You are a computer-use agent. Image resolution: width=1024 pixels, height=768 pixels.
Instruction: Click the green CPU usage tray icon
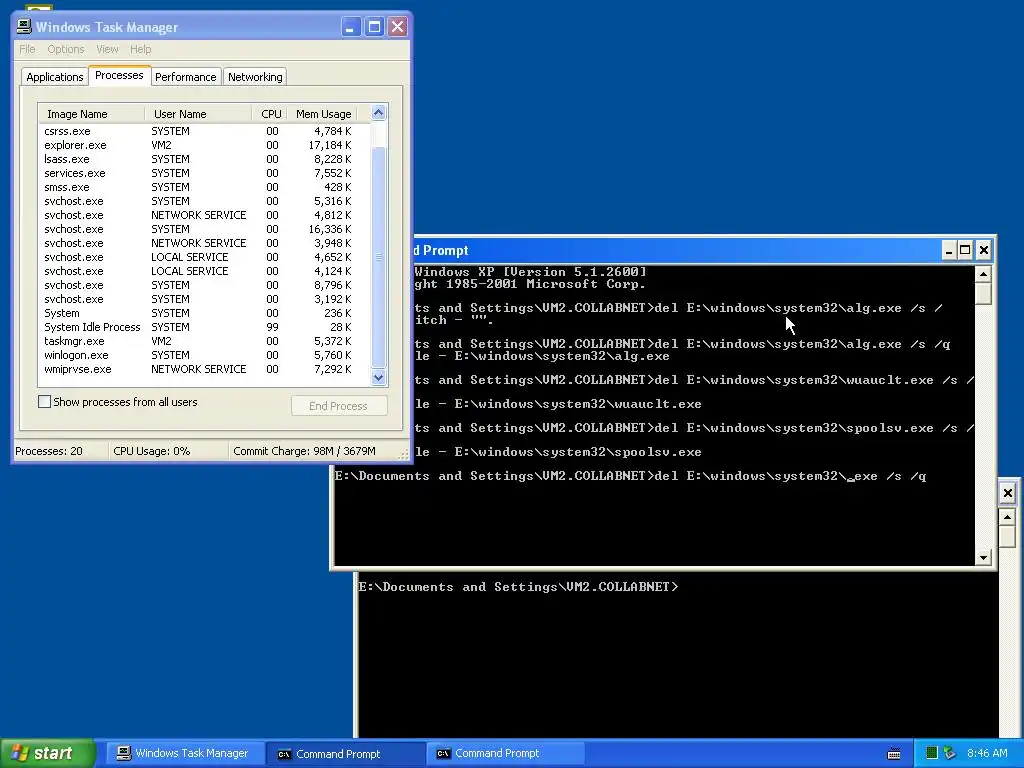coord(932,753)
